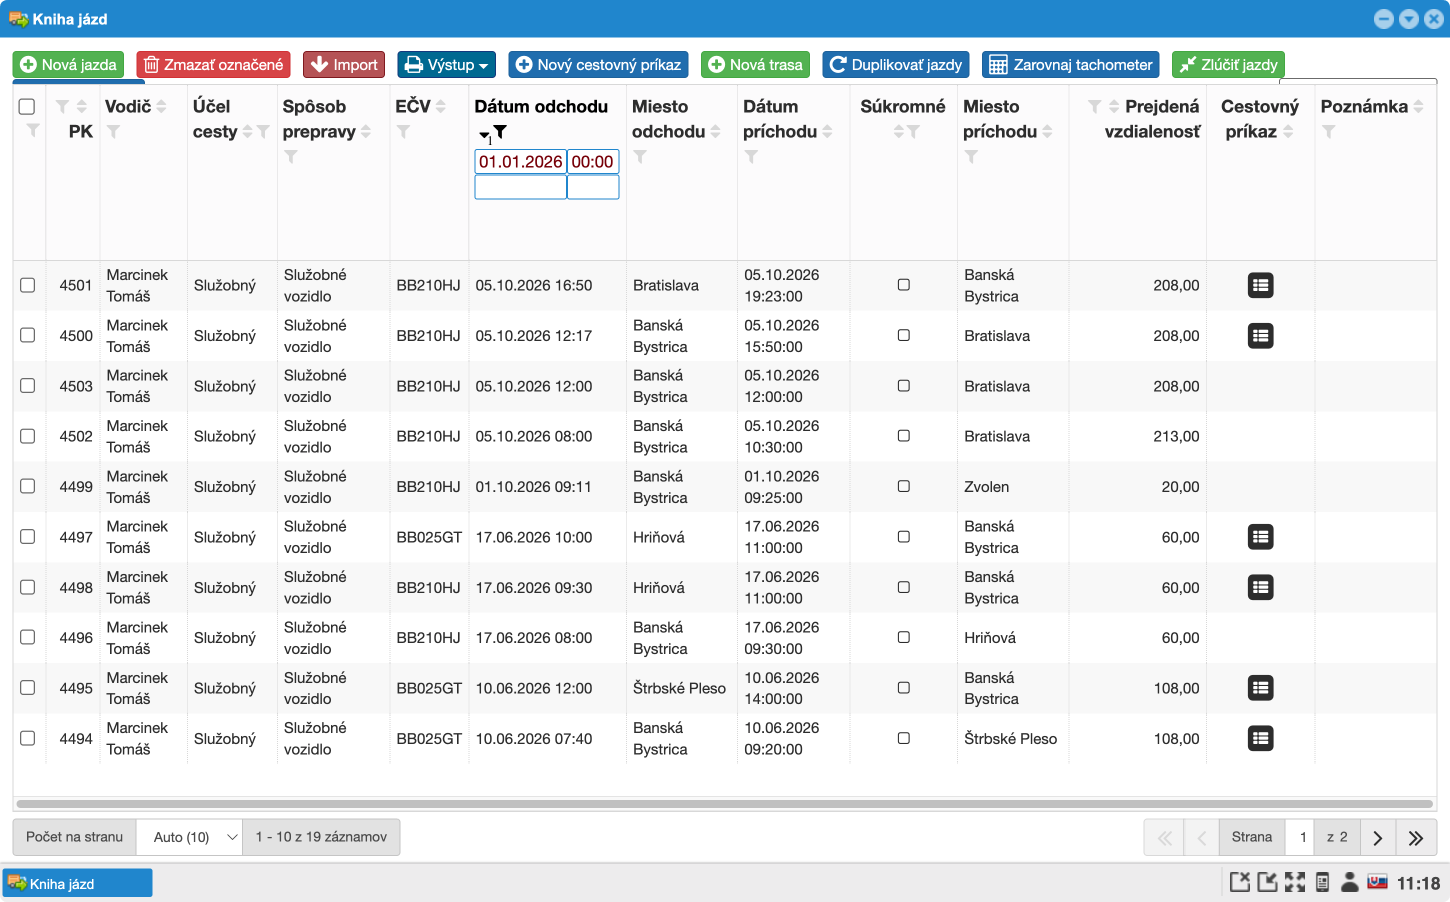Click Zmazať označené button

click(213, 65)
